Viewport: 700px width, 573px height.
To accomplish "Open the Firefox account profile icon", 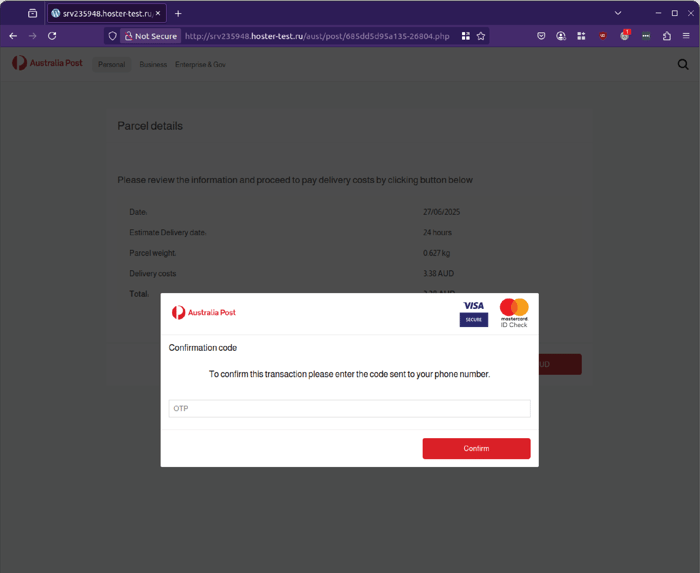I will (561, 36).
